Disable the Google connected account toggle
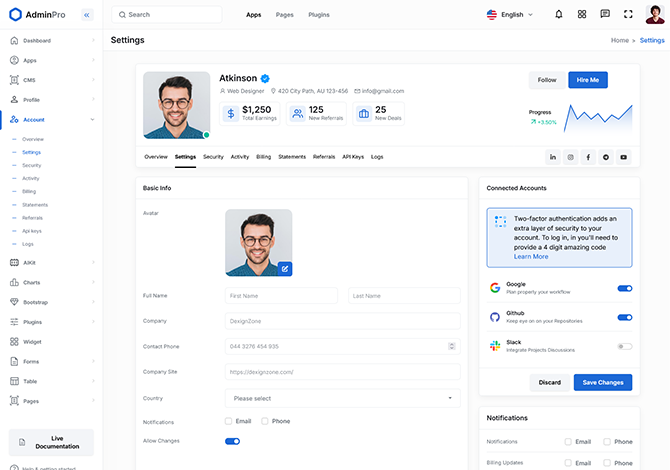The image size is (670, 470). [624, 288]
